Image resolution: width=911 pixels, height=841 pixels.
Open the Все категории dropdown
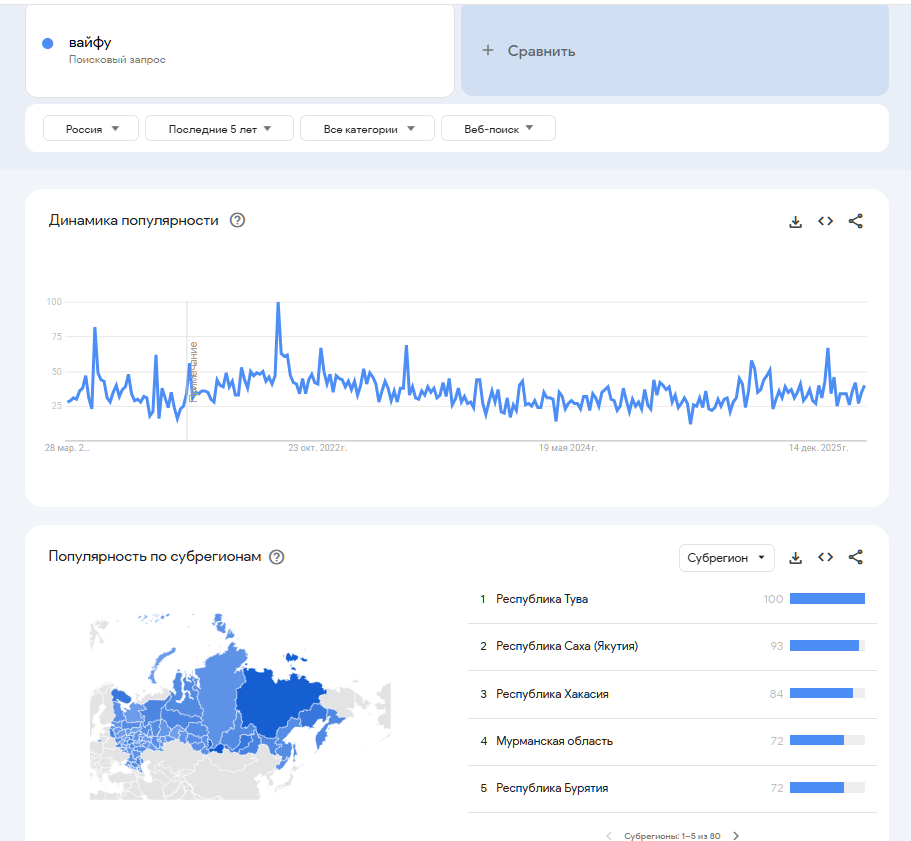coord(367,128)
